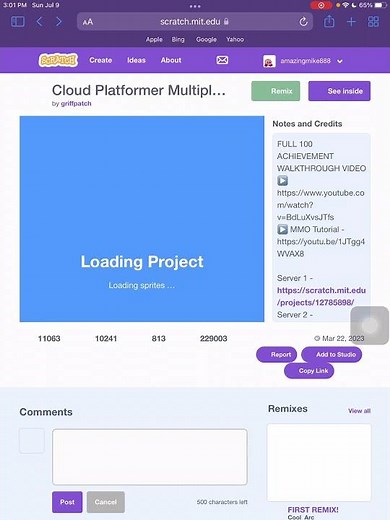
Task: Click the Add to Studio button
Action: (x=332, y=354)
